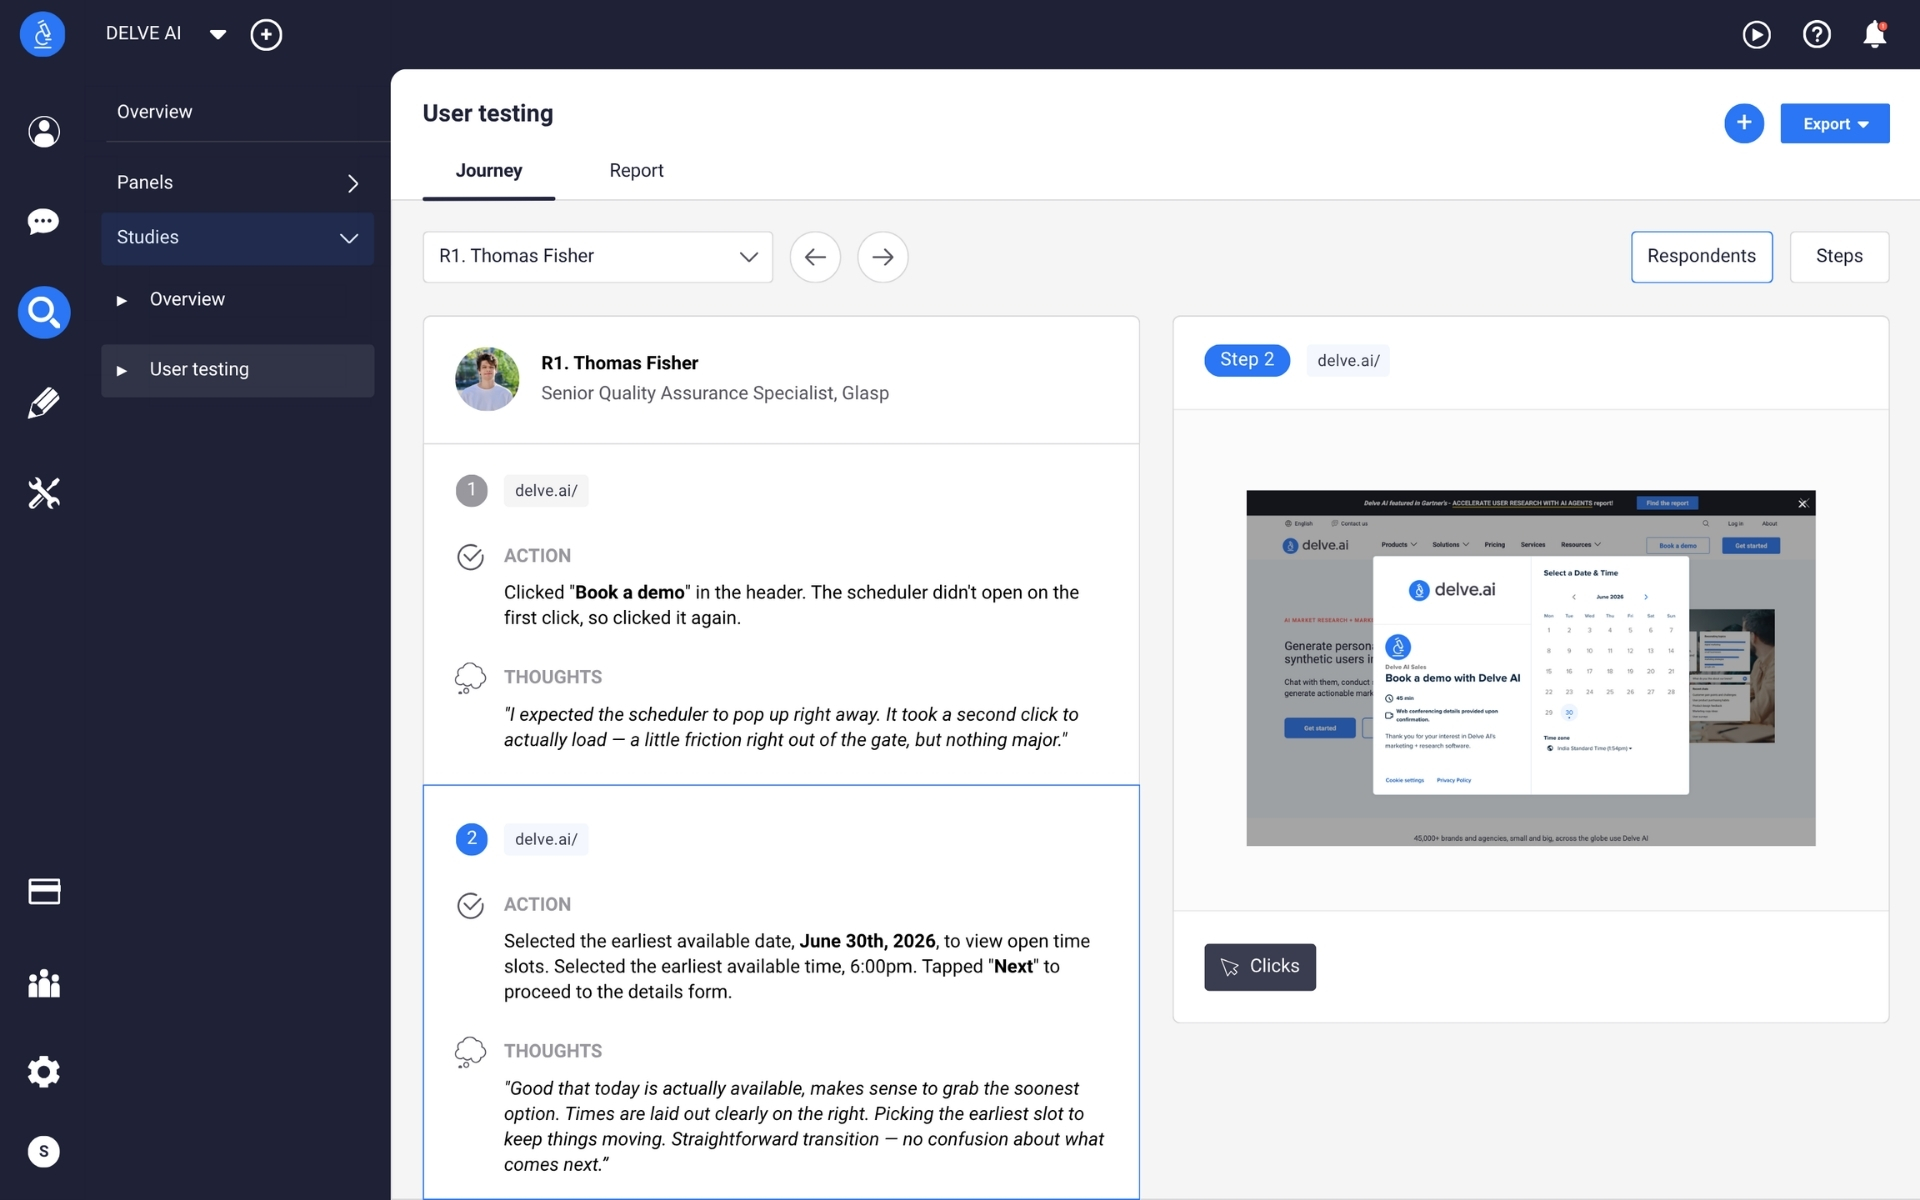Open the DELVE AI workspace dropdown arrow
This screenshot has height=1200, width=1920.
click(218, 35)
